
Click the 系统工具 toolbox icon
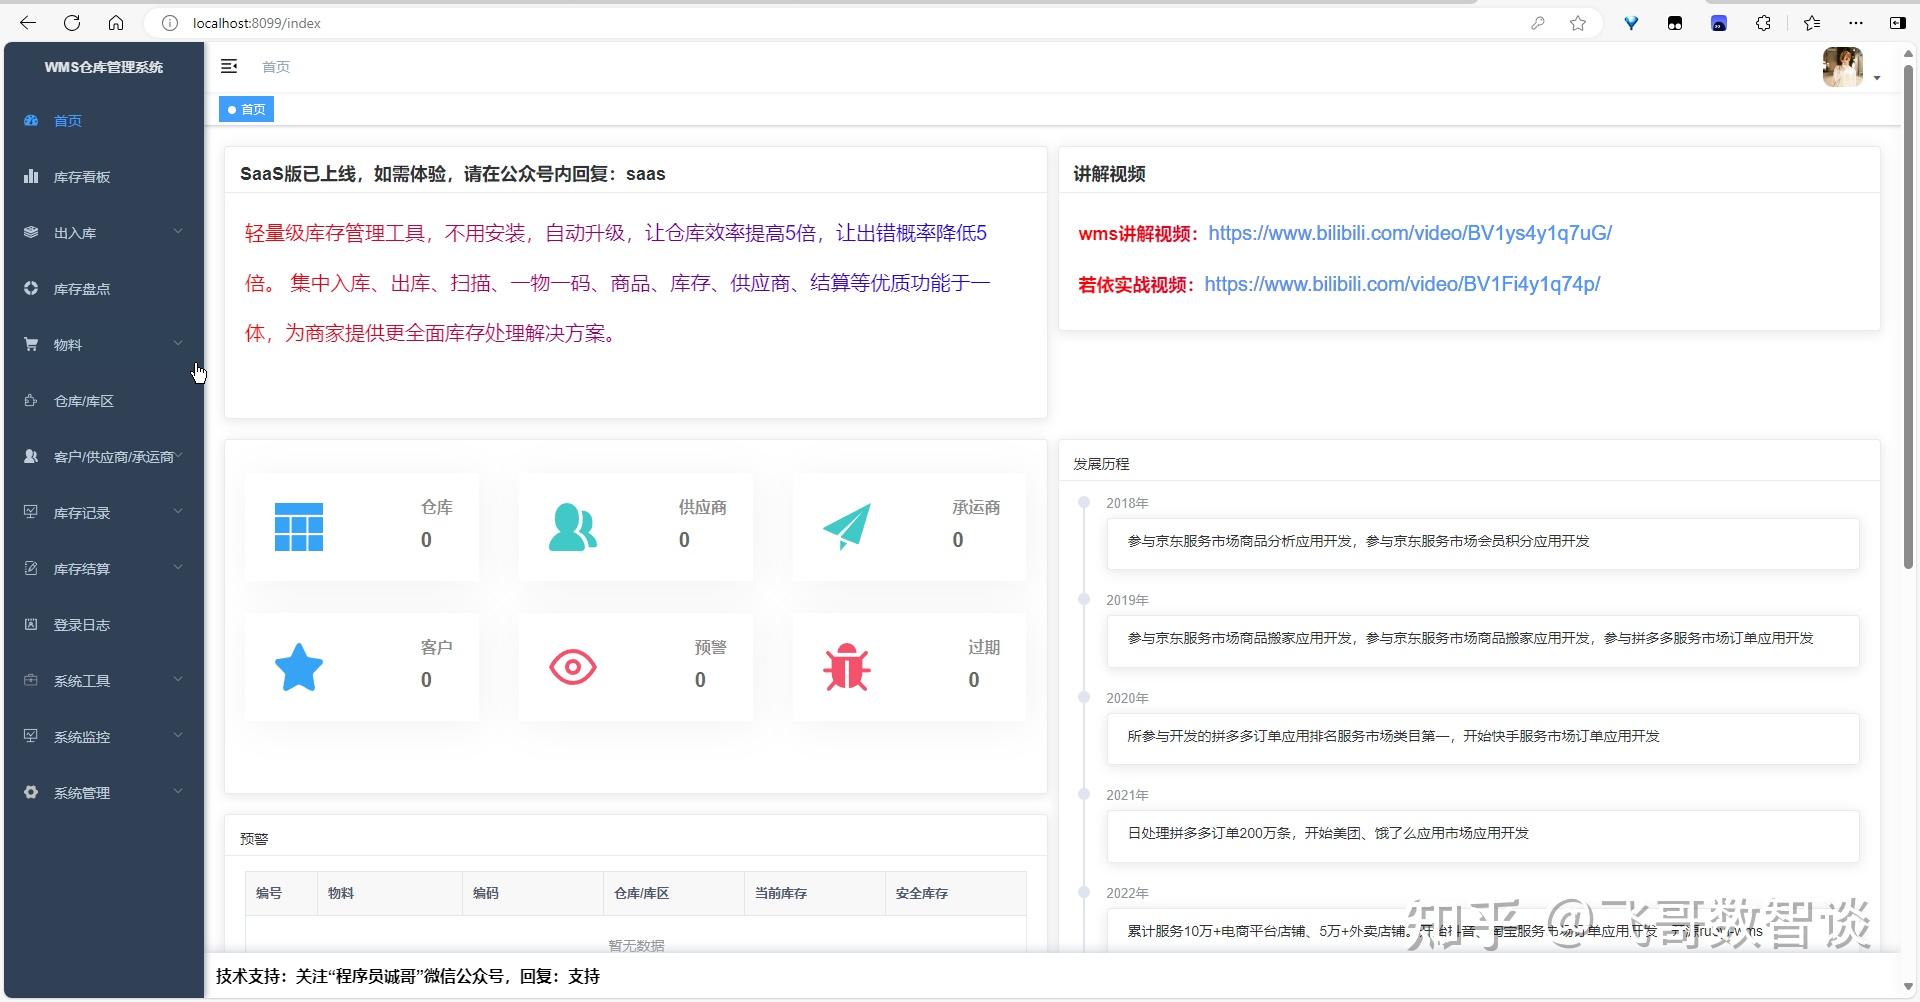(x=31, y=681)
